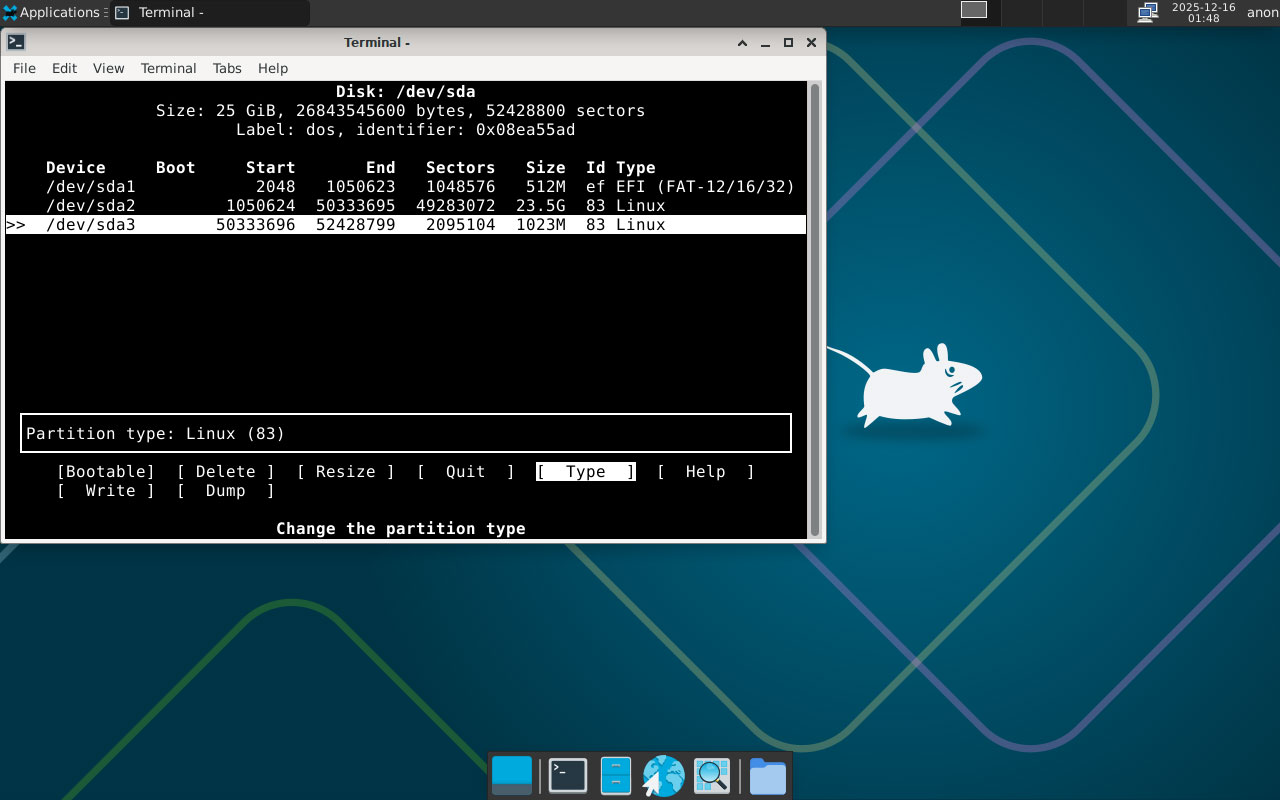The height and width of the screenshot is (800, 1280).
Task: Click the date and time clock in panel
Action: (x=1203, y=12)
